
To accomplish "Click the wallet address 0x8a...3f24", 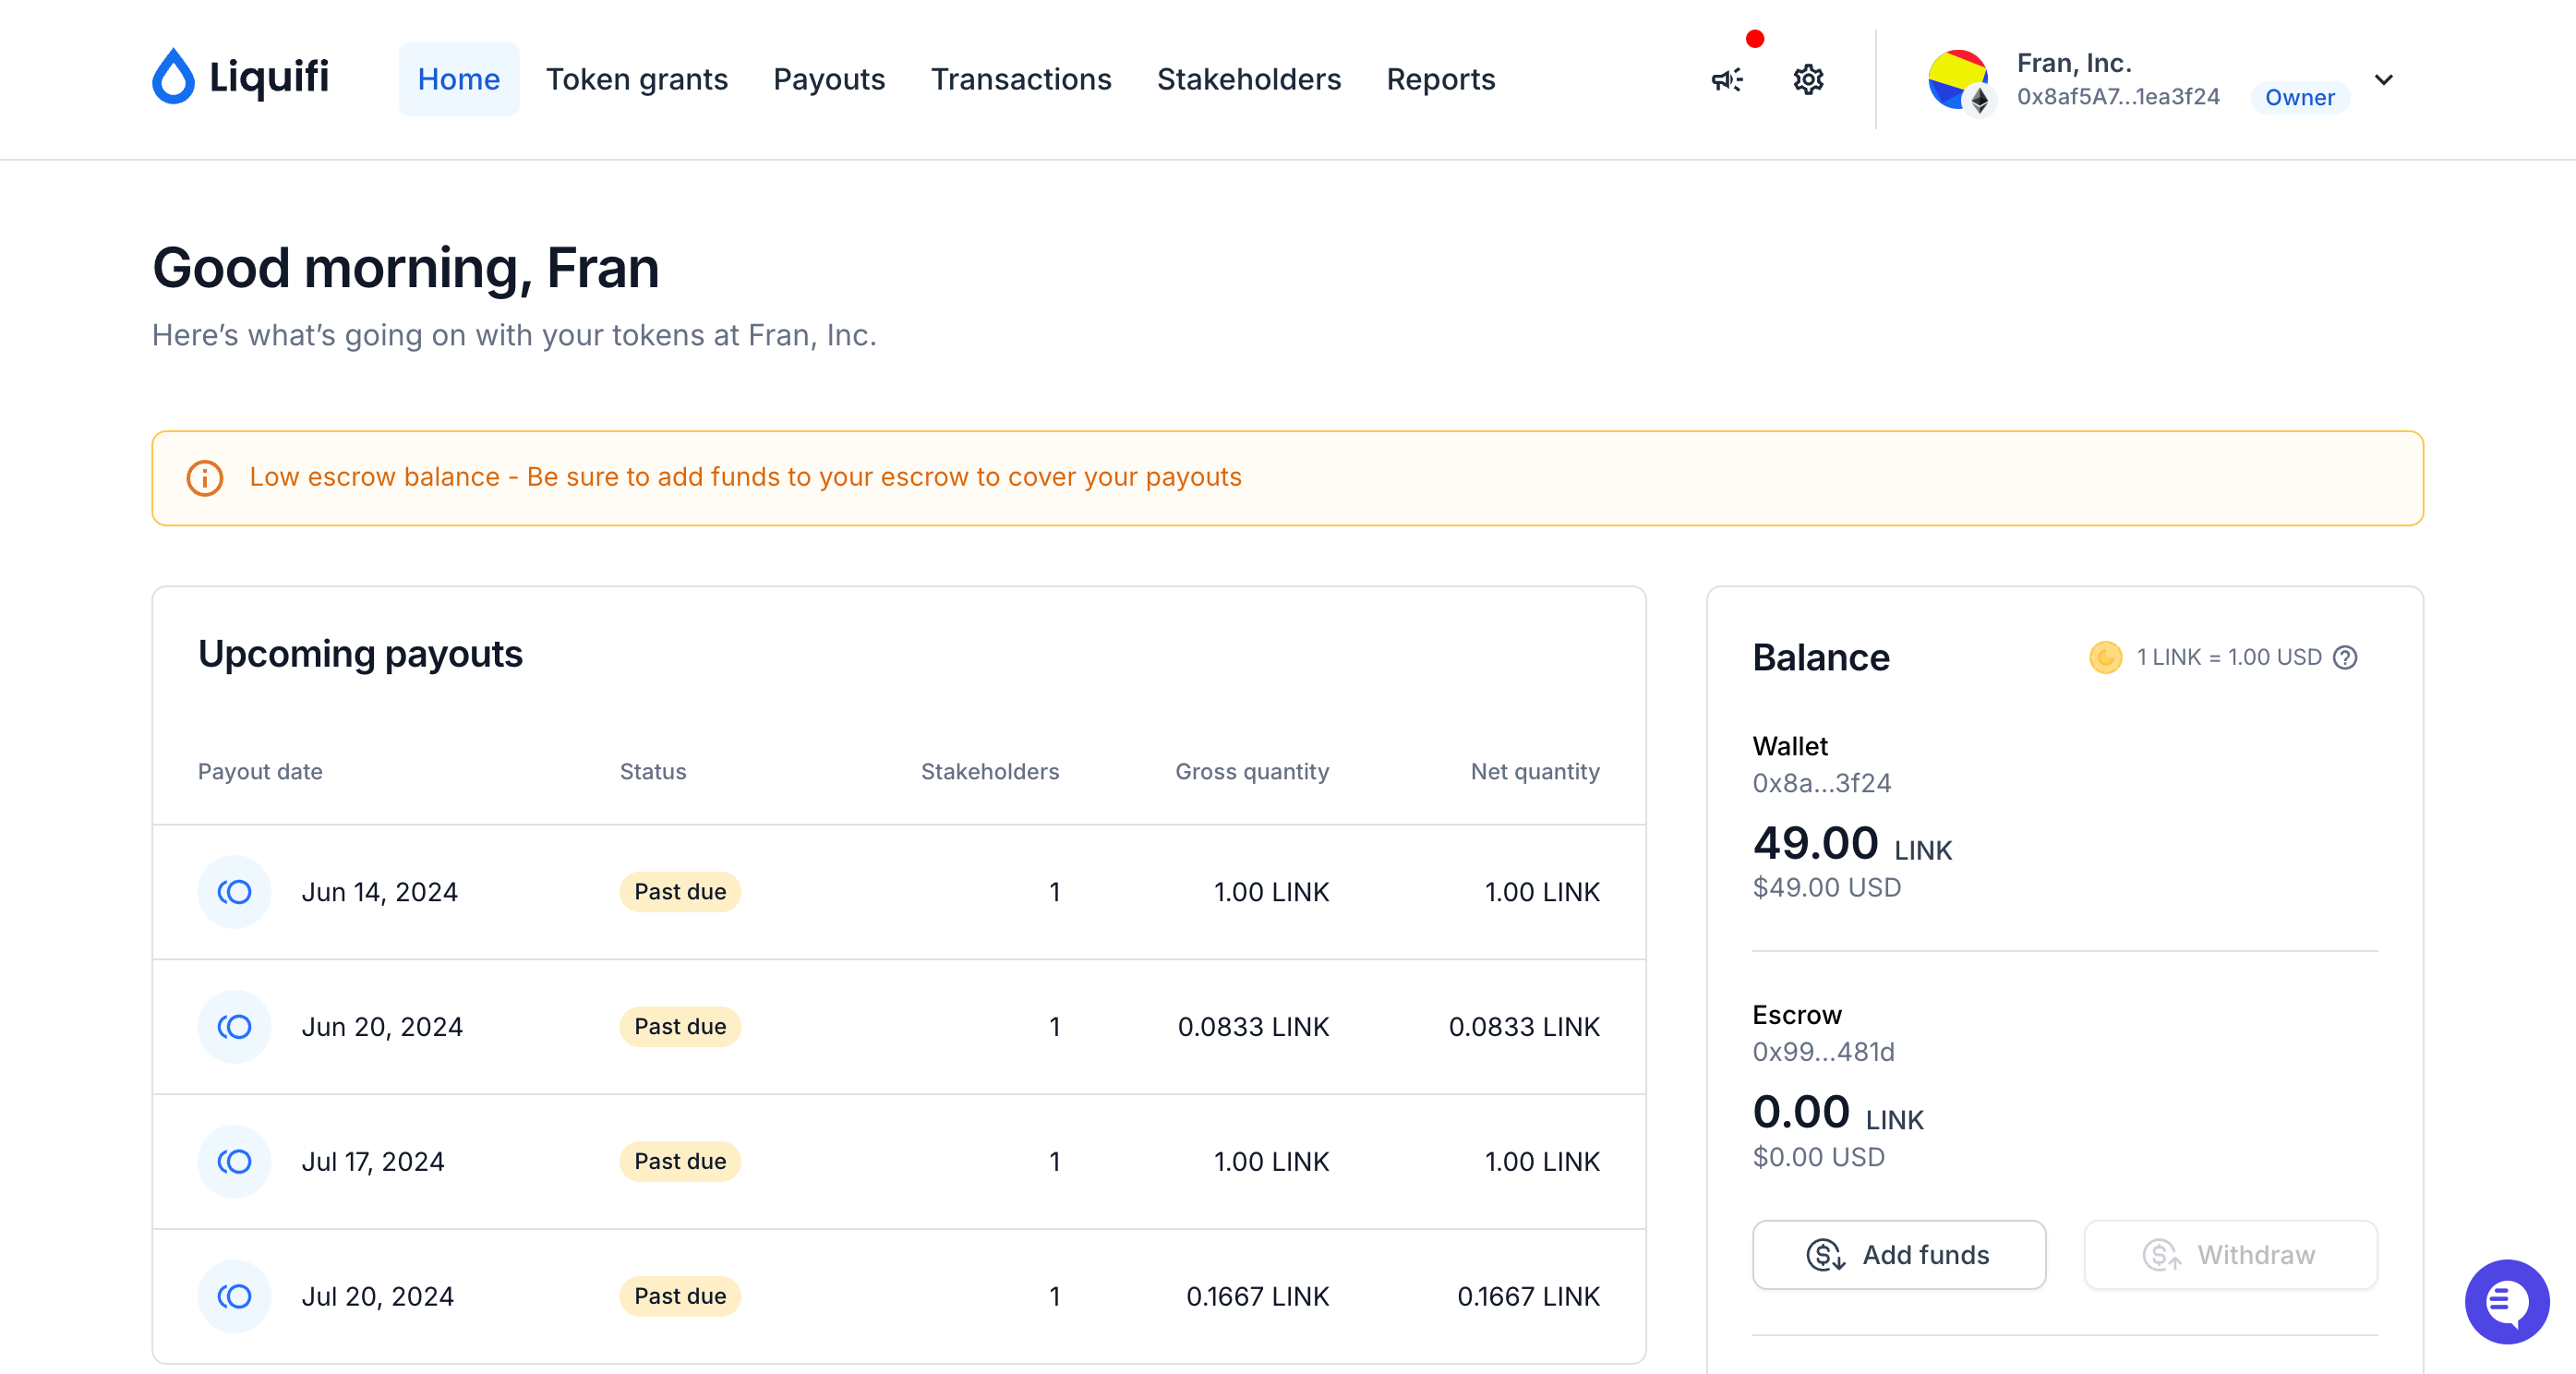I will click(x=1822, y=783).
